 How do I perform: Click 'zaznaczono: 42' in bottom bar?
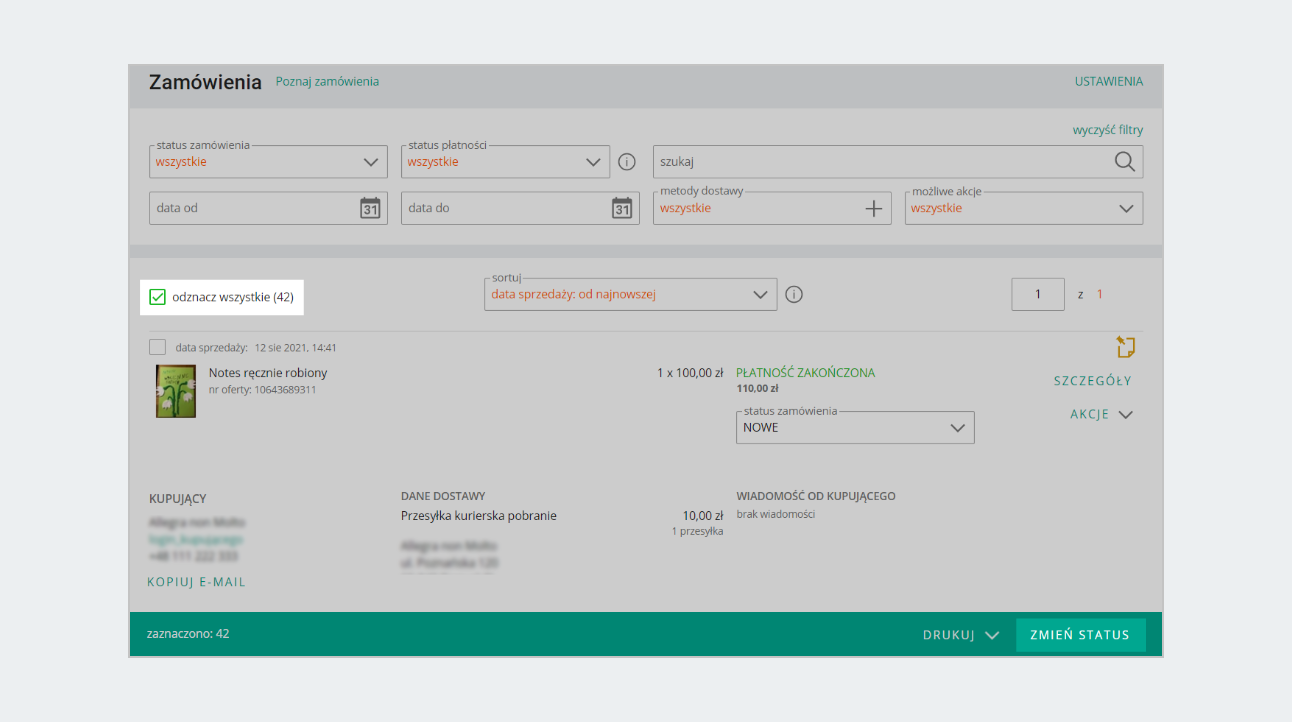[x=188, y=633]
